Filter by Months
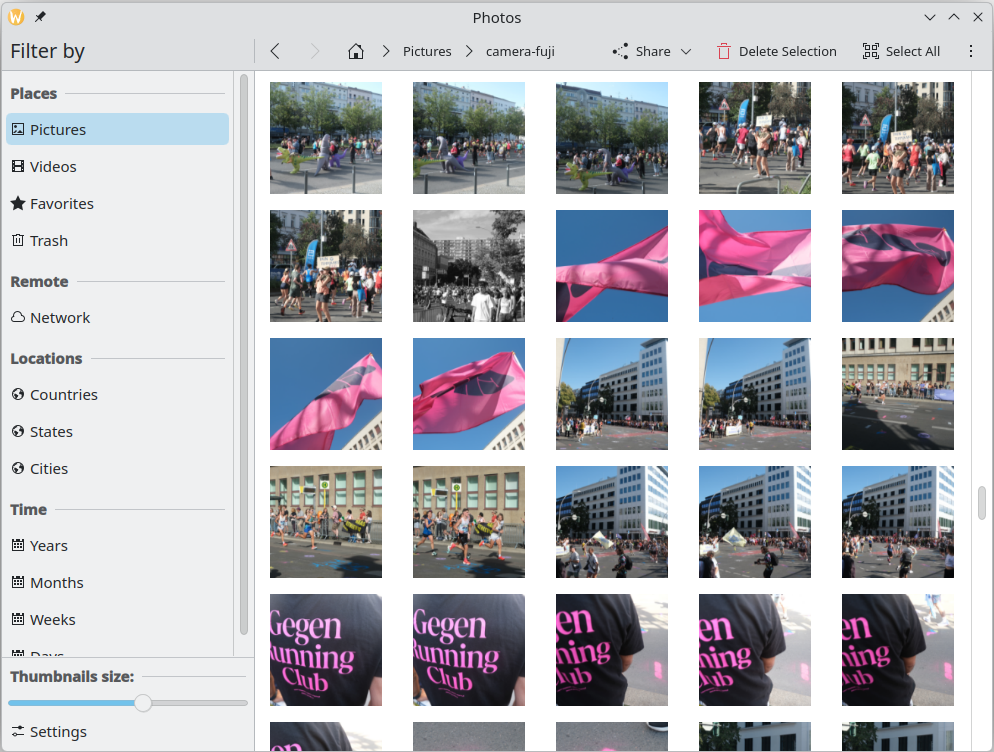Image resolution: width=994 pixels, height=752 pixels. [117, 582]
